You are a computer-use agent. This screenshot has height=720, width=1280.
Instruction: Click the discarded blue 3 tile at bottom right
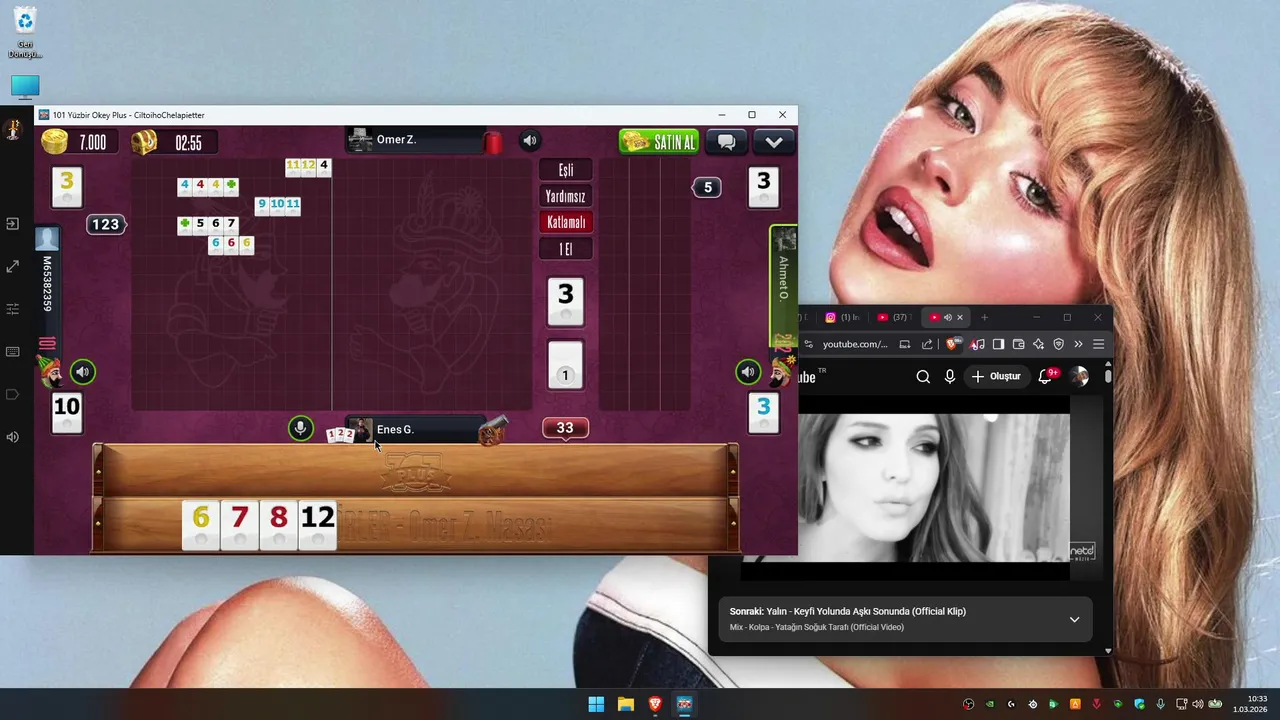click(764, 412)
